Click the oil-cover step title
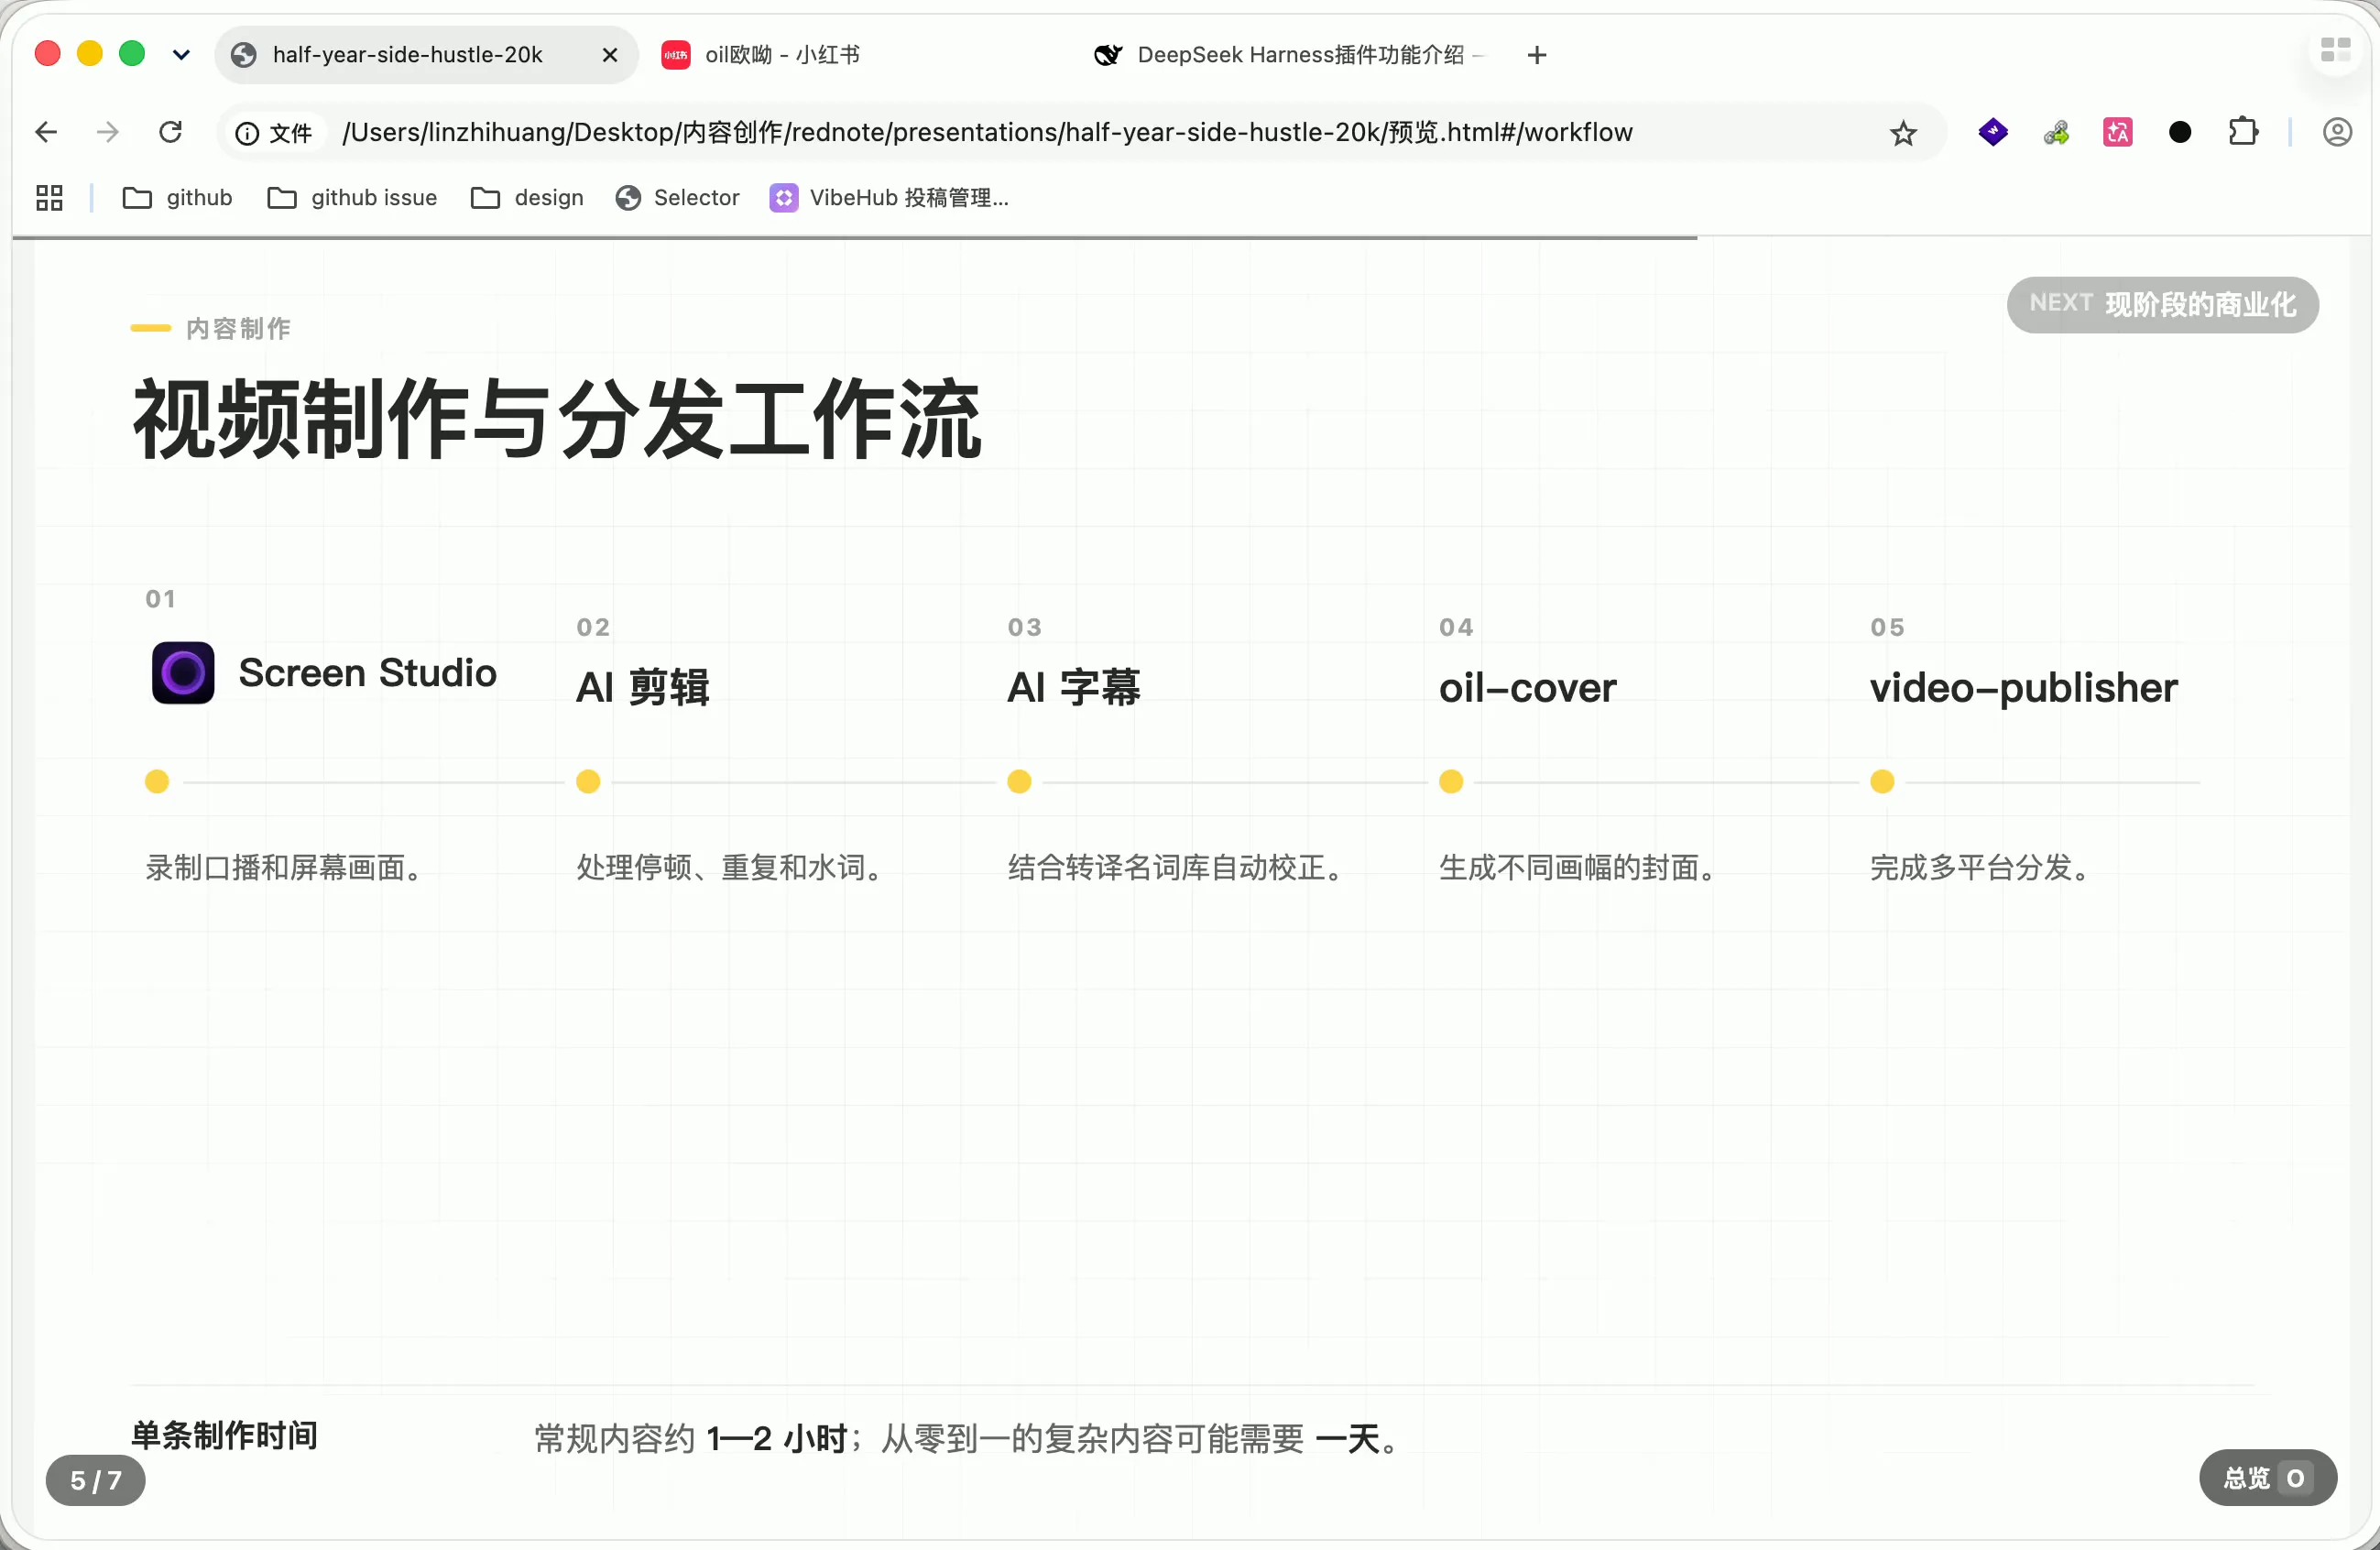 (1527, 688)
